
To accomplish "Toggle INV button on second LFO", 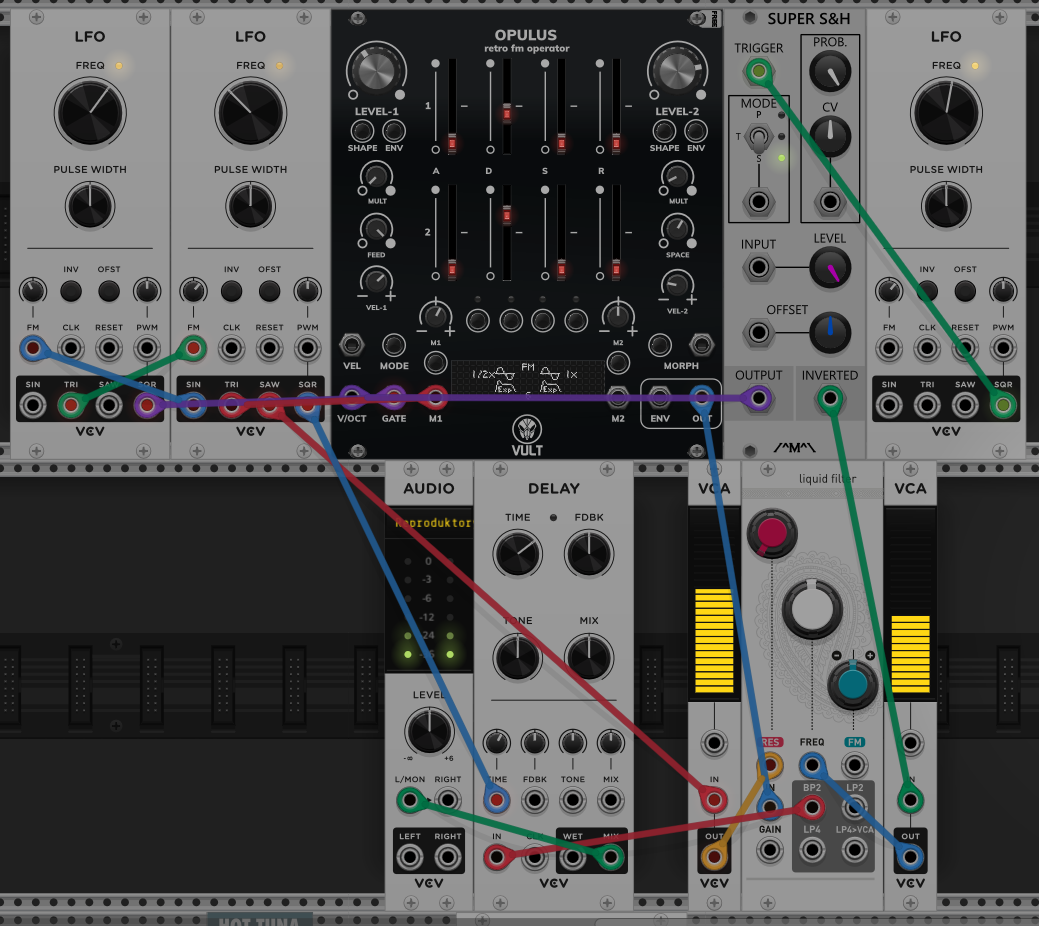I will pyautogui.click(x=231, y=291).
